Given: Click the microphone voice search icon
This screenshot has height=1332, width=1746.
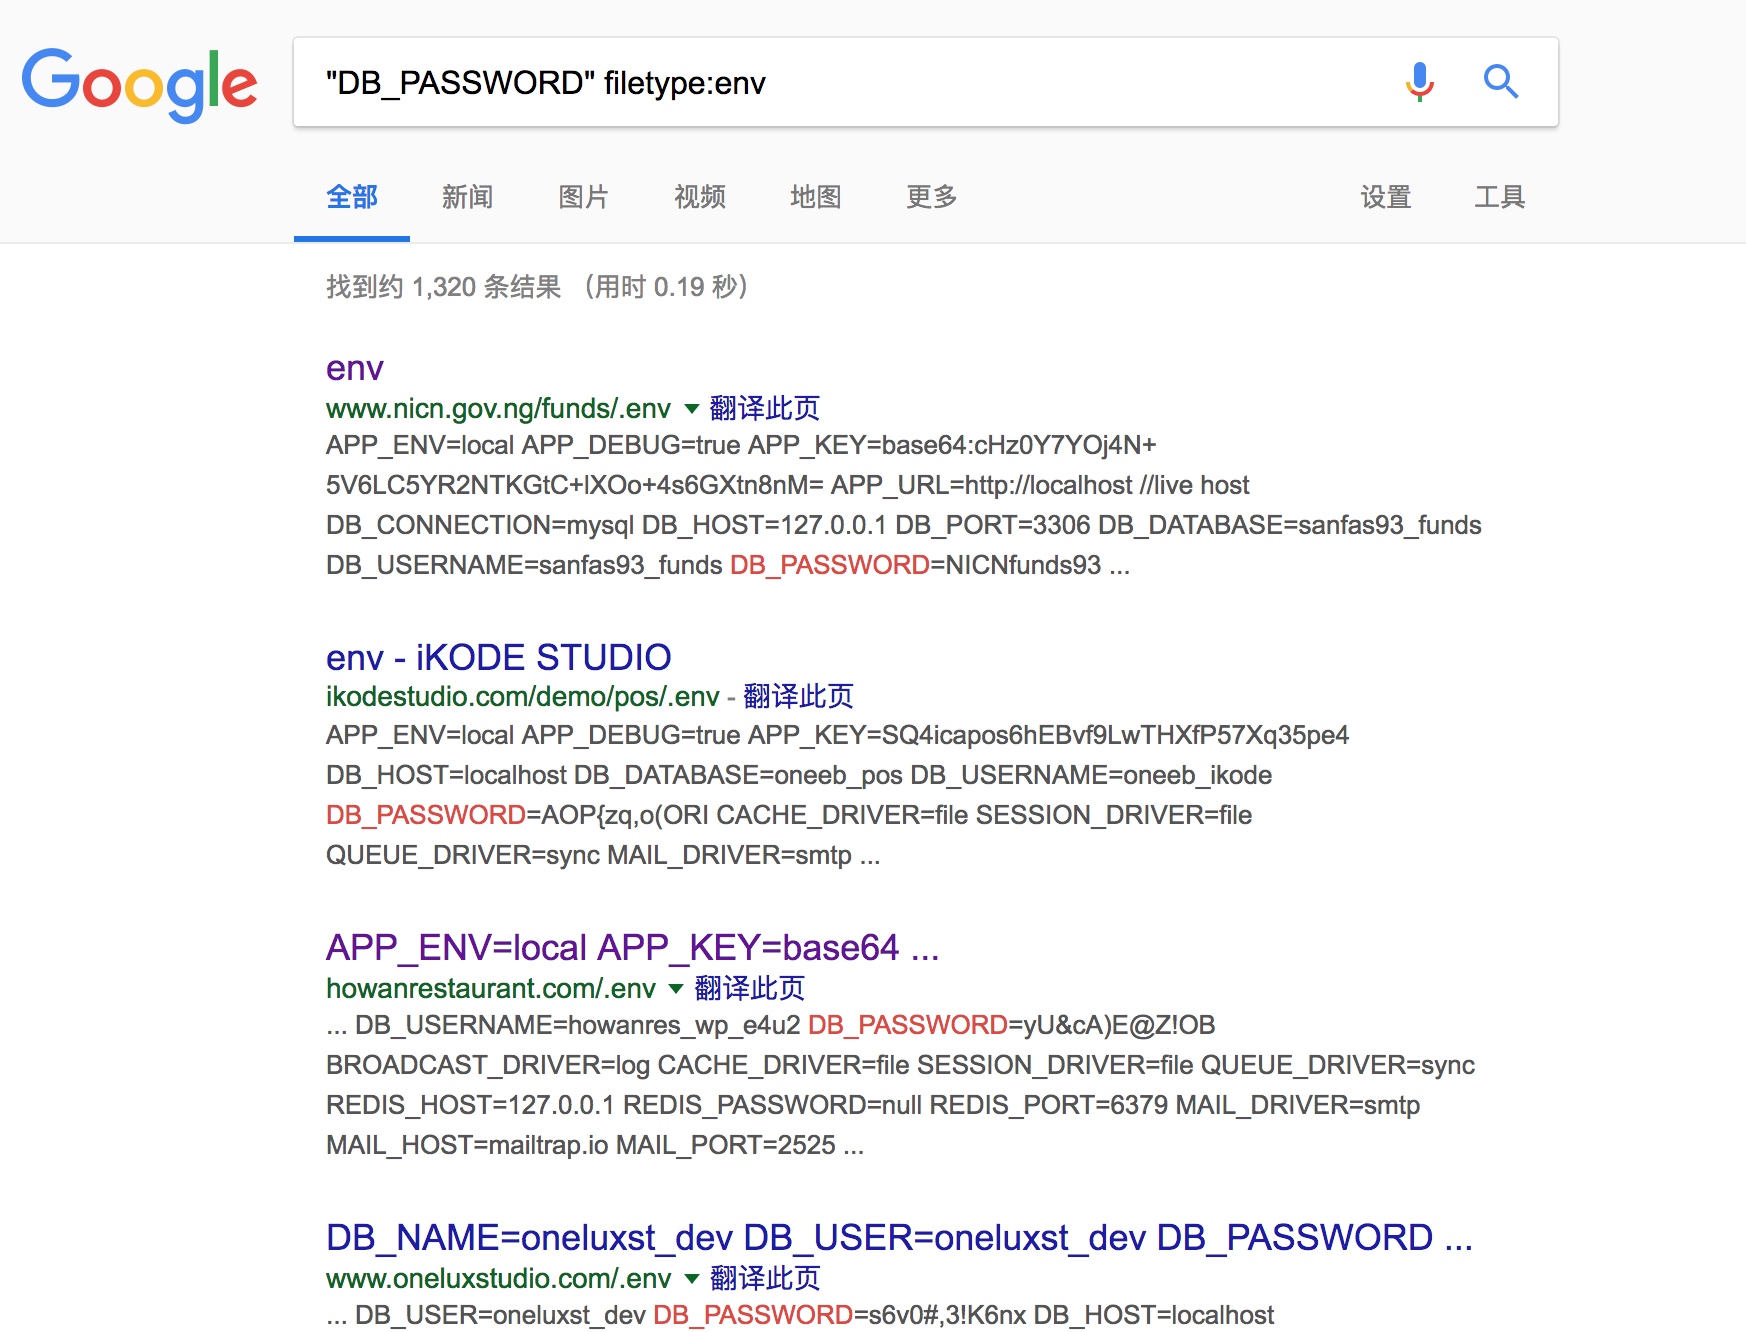Looking at the screenshot, I should point(1419,82).
